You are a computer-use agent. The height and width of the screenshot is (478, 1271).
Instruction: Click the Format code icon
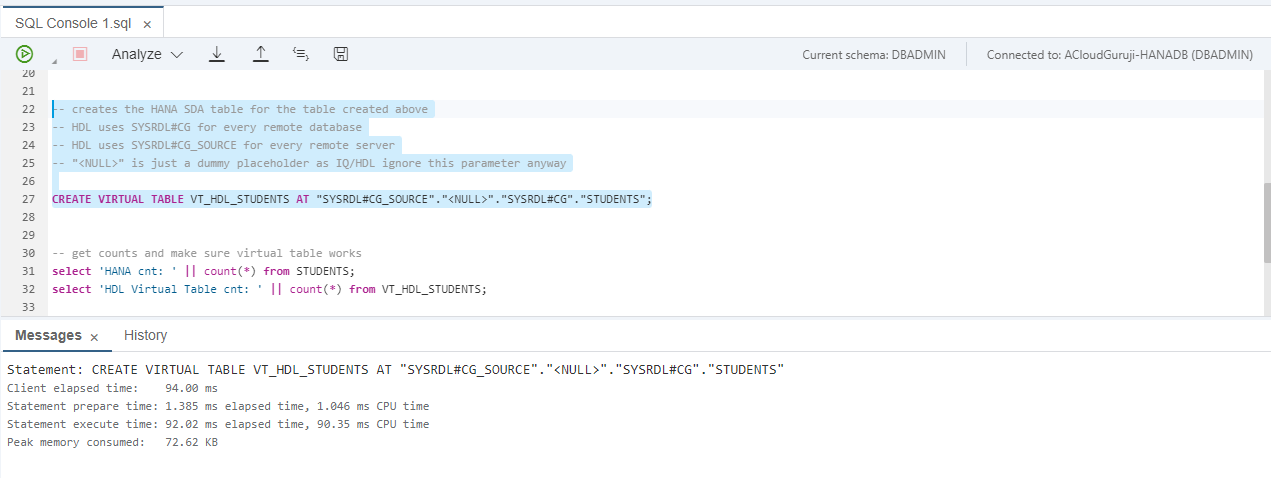point(300,54)
